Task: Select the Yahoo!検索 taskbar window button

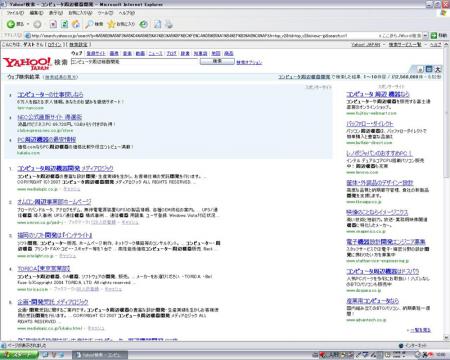Action: (100, 355)
